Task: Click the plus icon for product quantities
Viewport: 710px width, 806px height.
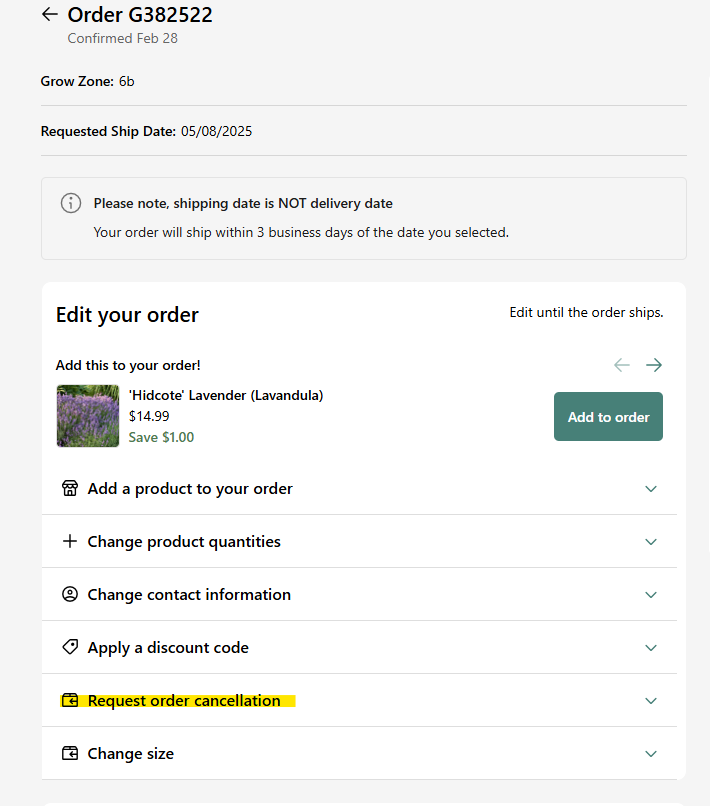Action: pyautogui.click(x=70, y=541)
